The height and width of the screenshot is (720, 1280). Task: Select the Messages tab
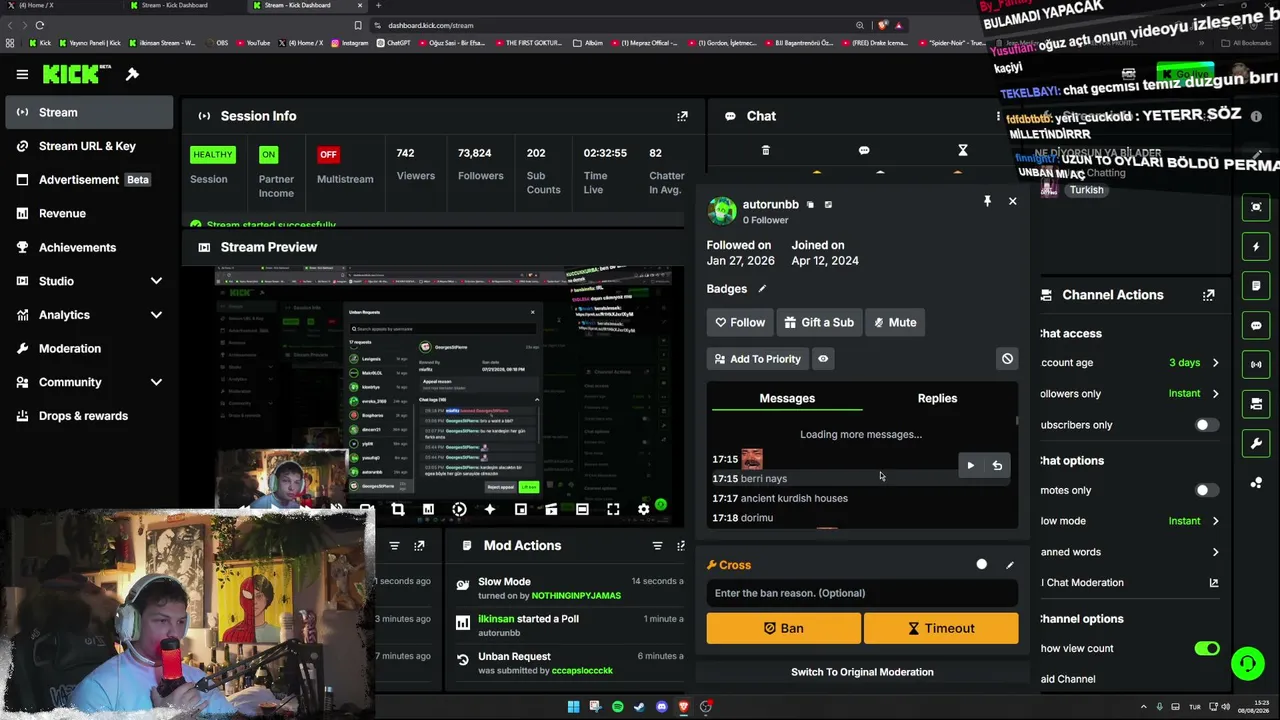[x=787, y=398]
